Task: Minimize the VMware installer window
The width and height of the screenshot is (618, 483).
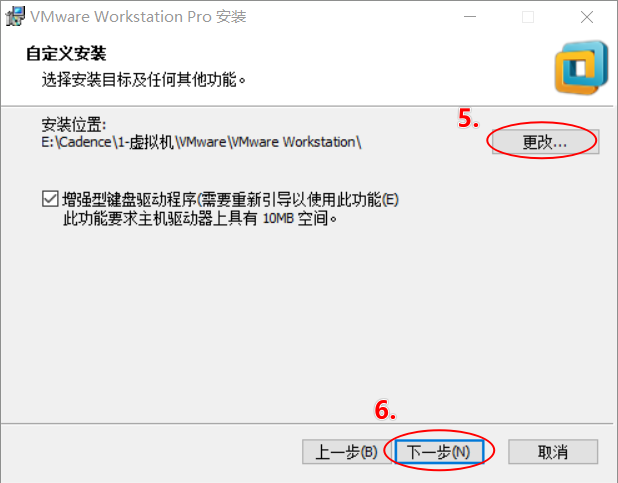Action: click(470, 17)
